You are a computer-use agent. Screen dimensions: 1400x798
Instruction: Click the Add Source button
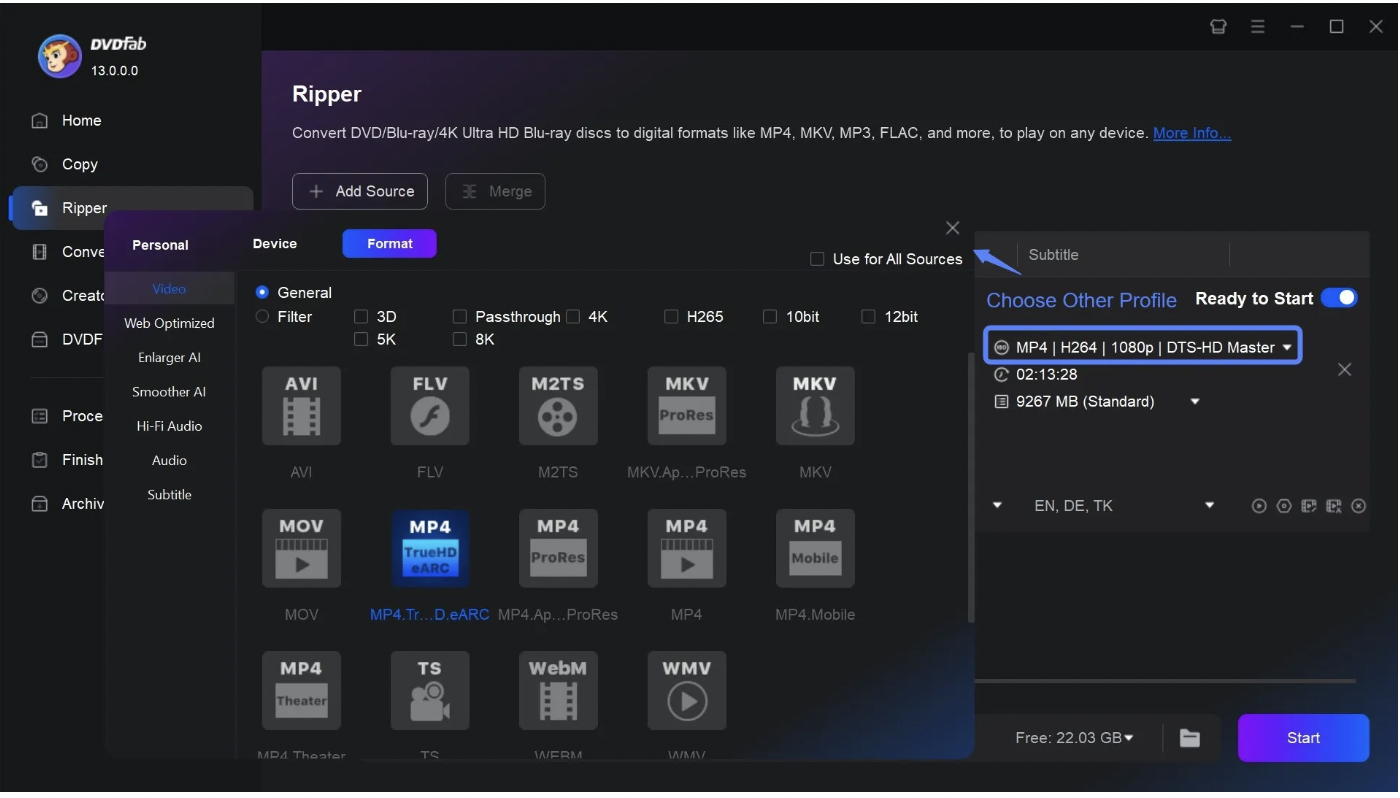tap(360, 191)
